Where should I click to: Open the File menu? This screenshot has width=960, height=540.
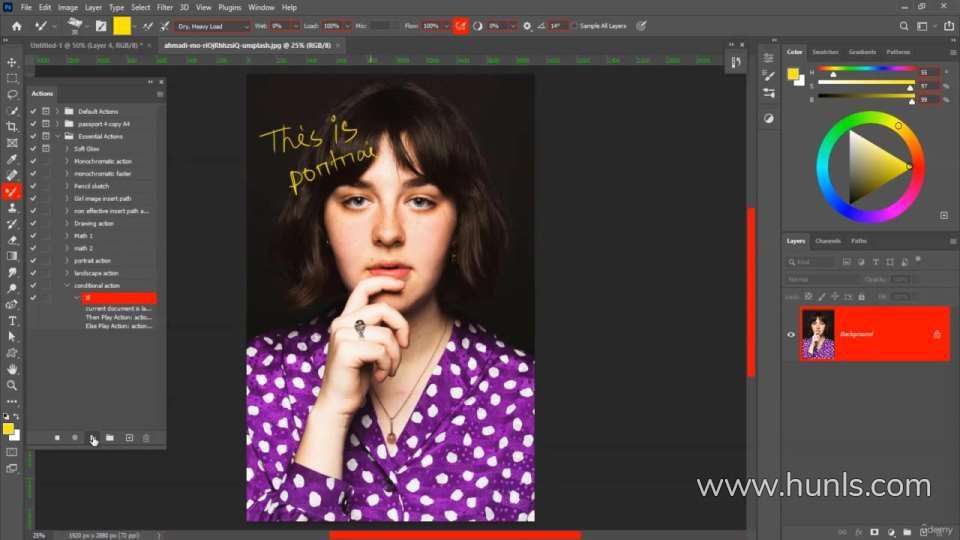click(26, 7)
